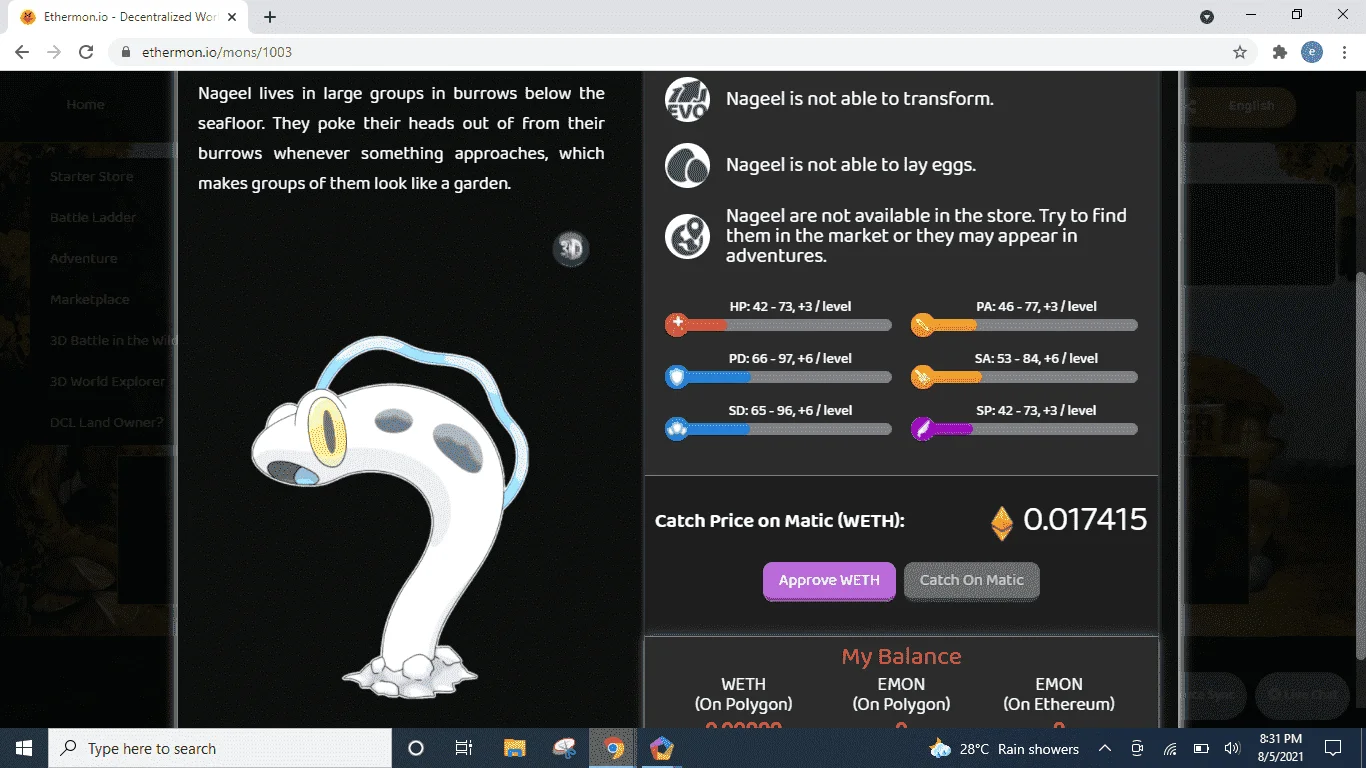Click the PA attack stat icon

923,324
